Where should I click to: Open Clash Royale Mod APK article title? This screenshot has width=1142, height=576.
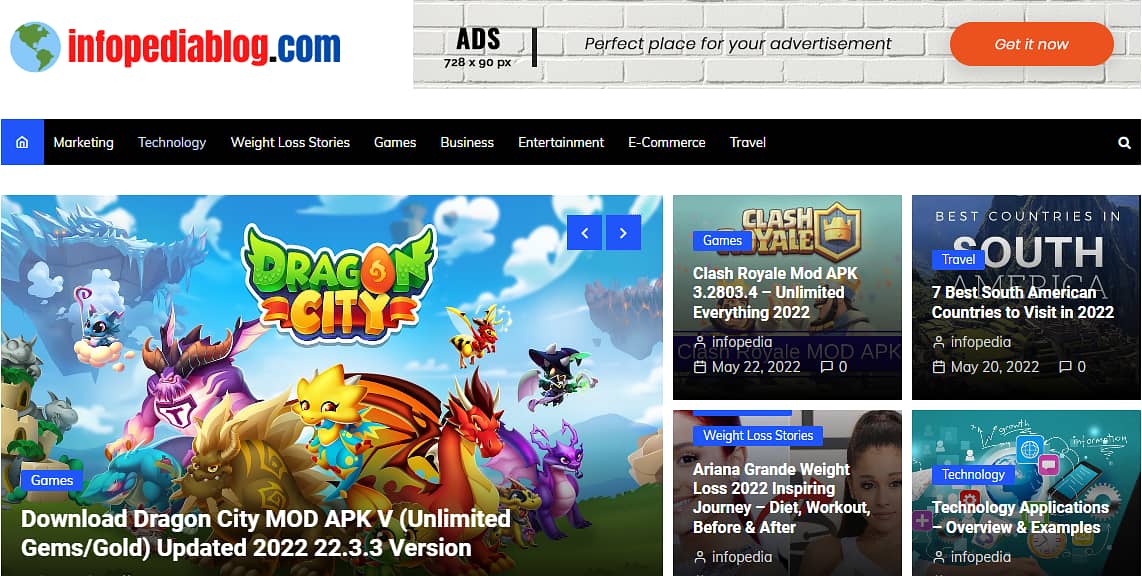pos(776,293)
